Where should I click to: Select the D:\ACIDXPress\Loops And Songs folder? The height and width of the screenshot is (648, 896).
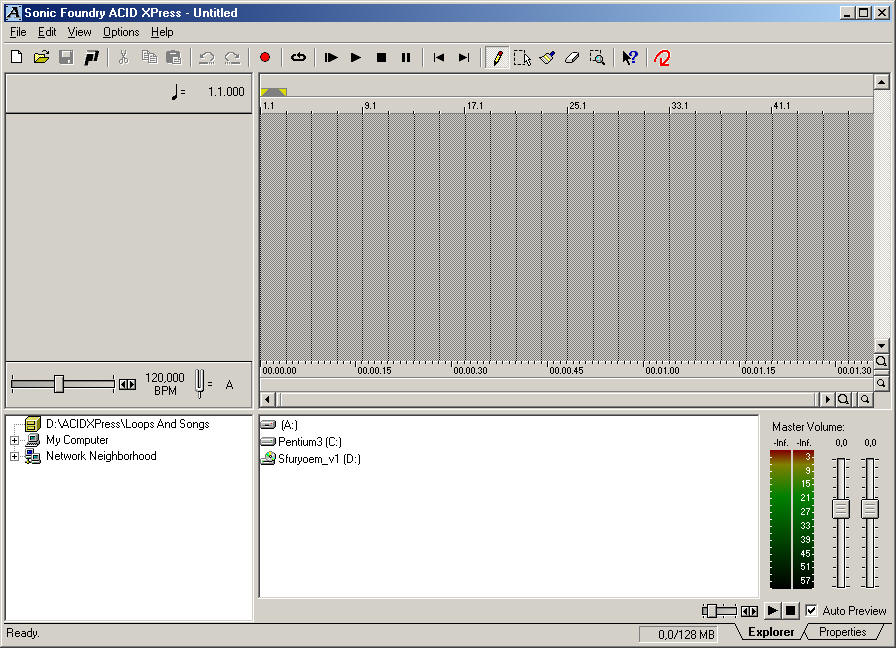click(x=127, y=424)
